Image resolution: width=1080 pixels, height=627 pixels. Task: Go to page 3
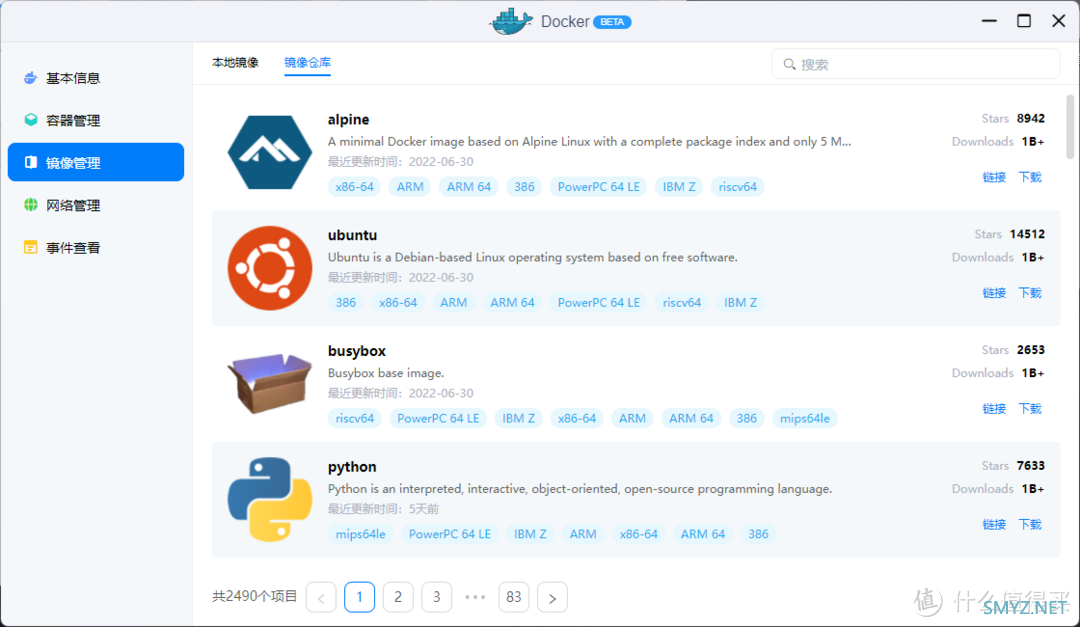(x=437, y=597)
